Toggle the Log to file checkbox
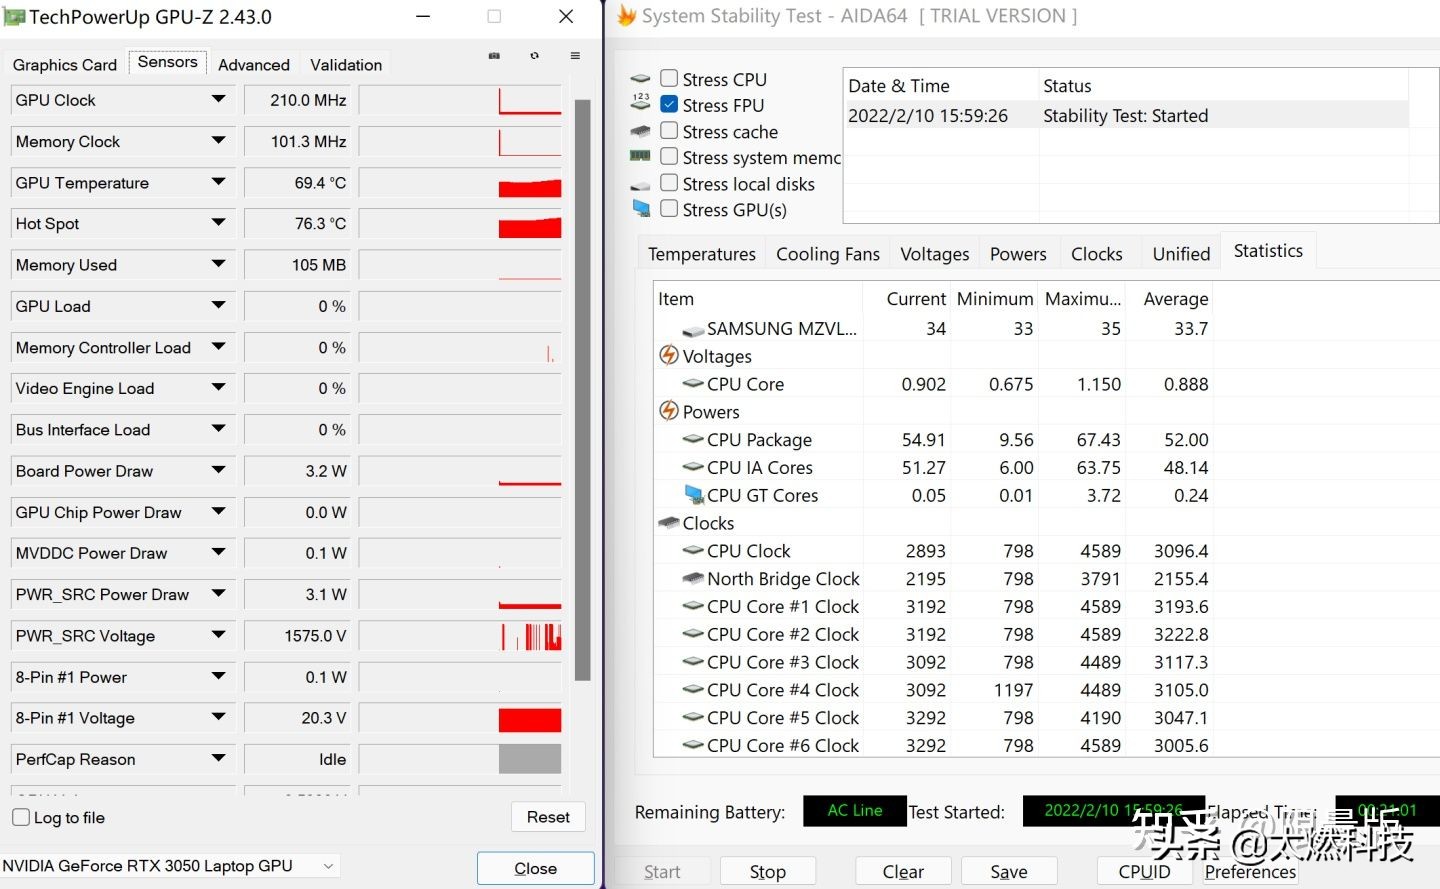Image resolution: width=1440 pixels, height=889 pixels. pos(20,817)
